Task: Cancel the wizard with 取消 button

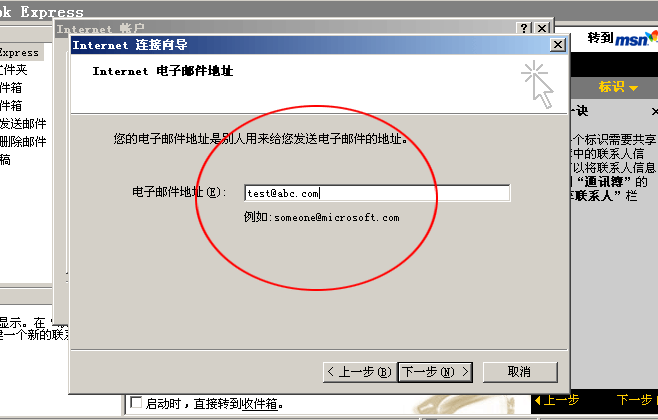Action: click(520, 372)
